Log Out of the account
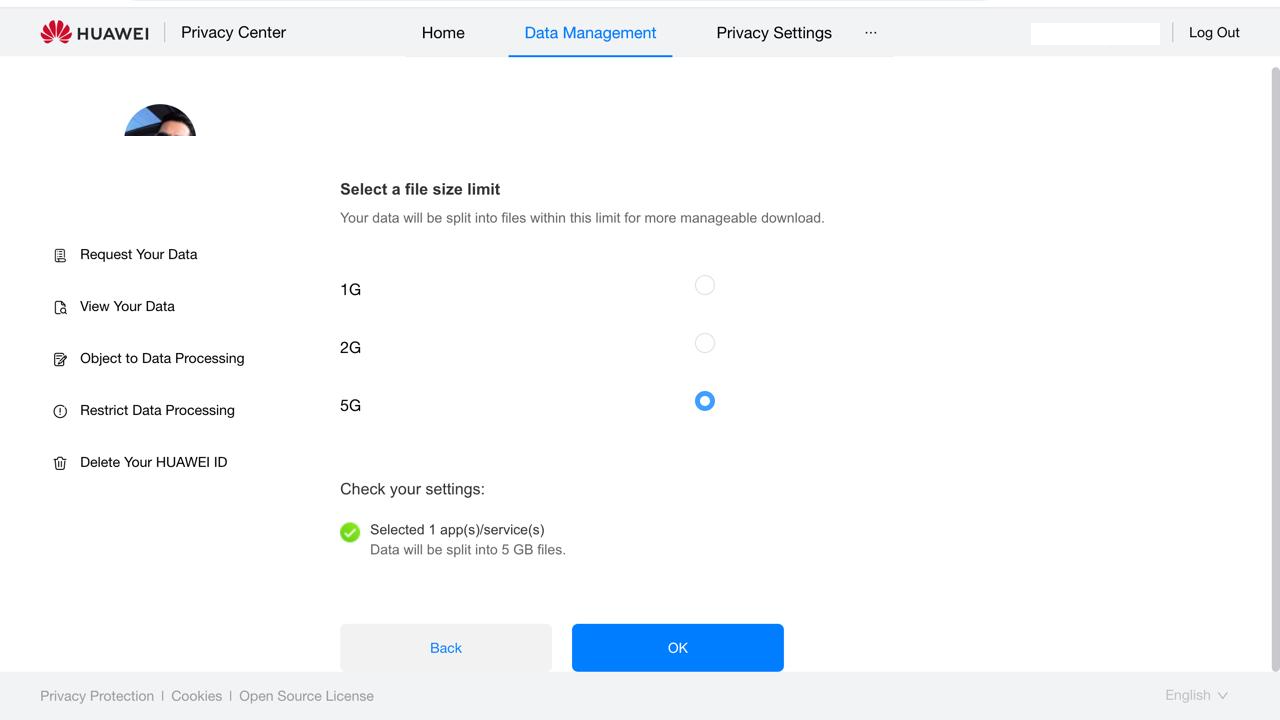1280x720 pixels. point(1214,32)
